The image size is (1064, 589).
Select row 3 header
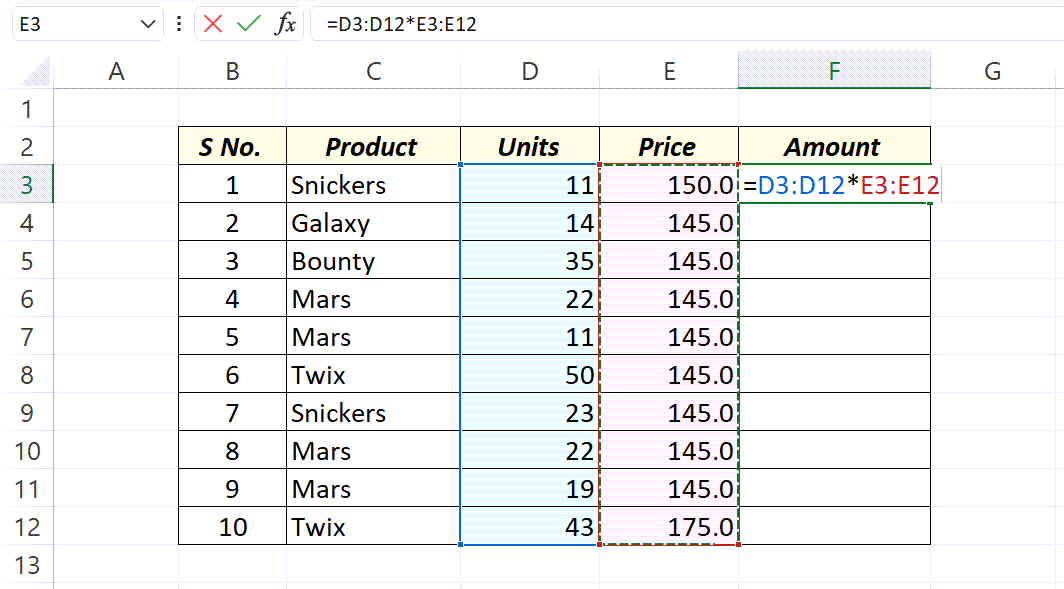click(27, 184)
